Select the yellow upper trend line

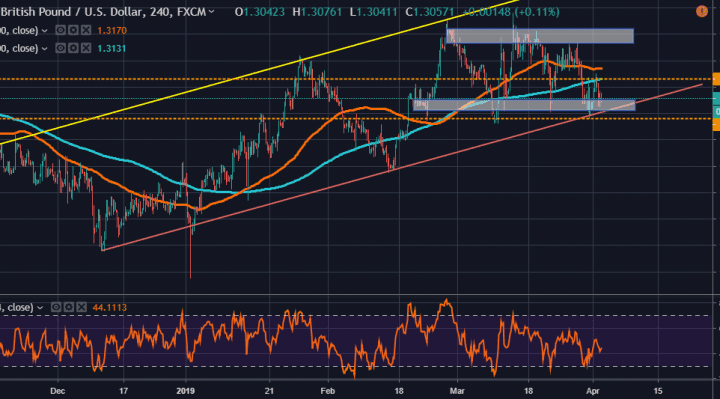(257, 72)
